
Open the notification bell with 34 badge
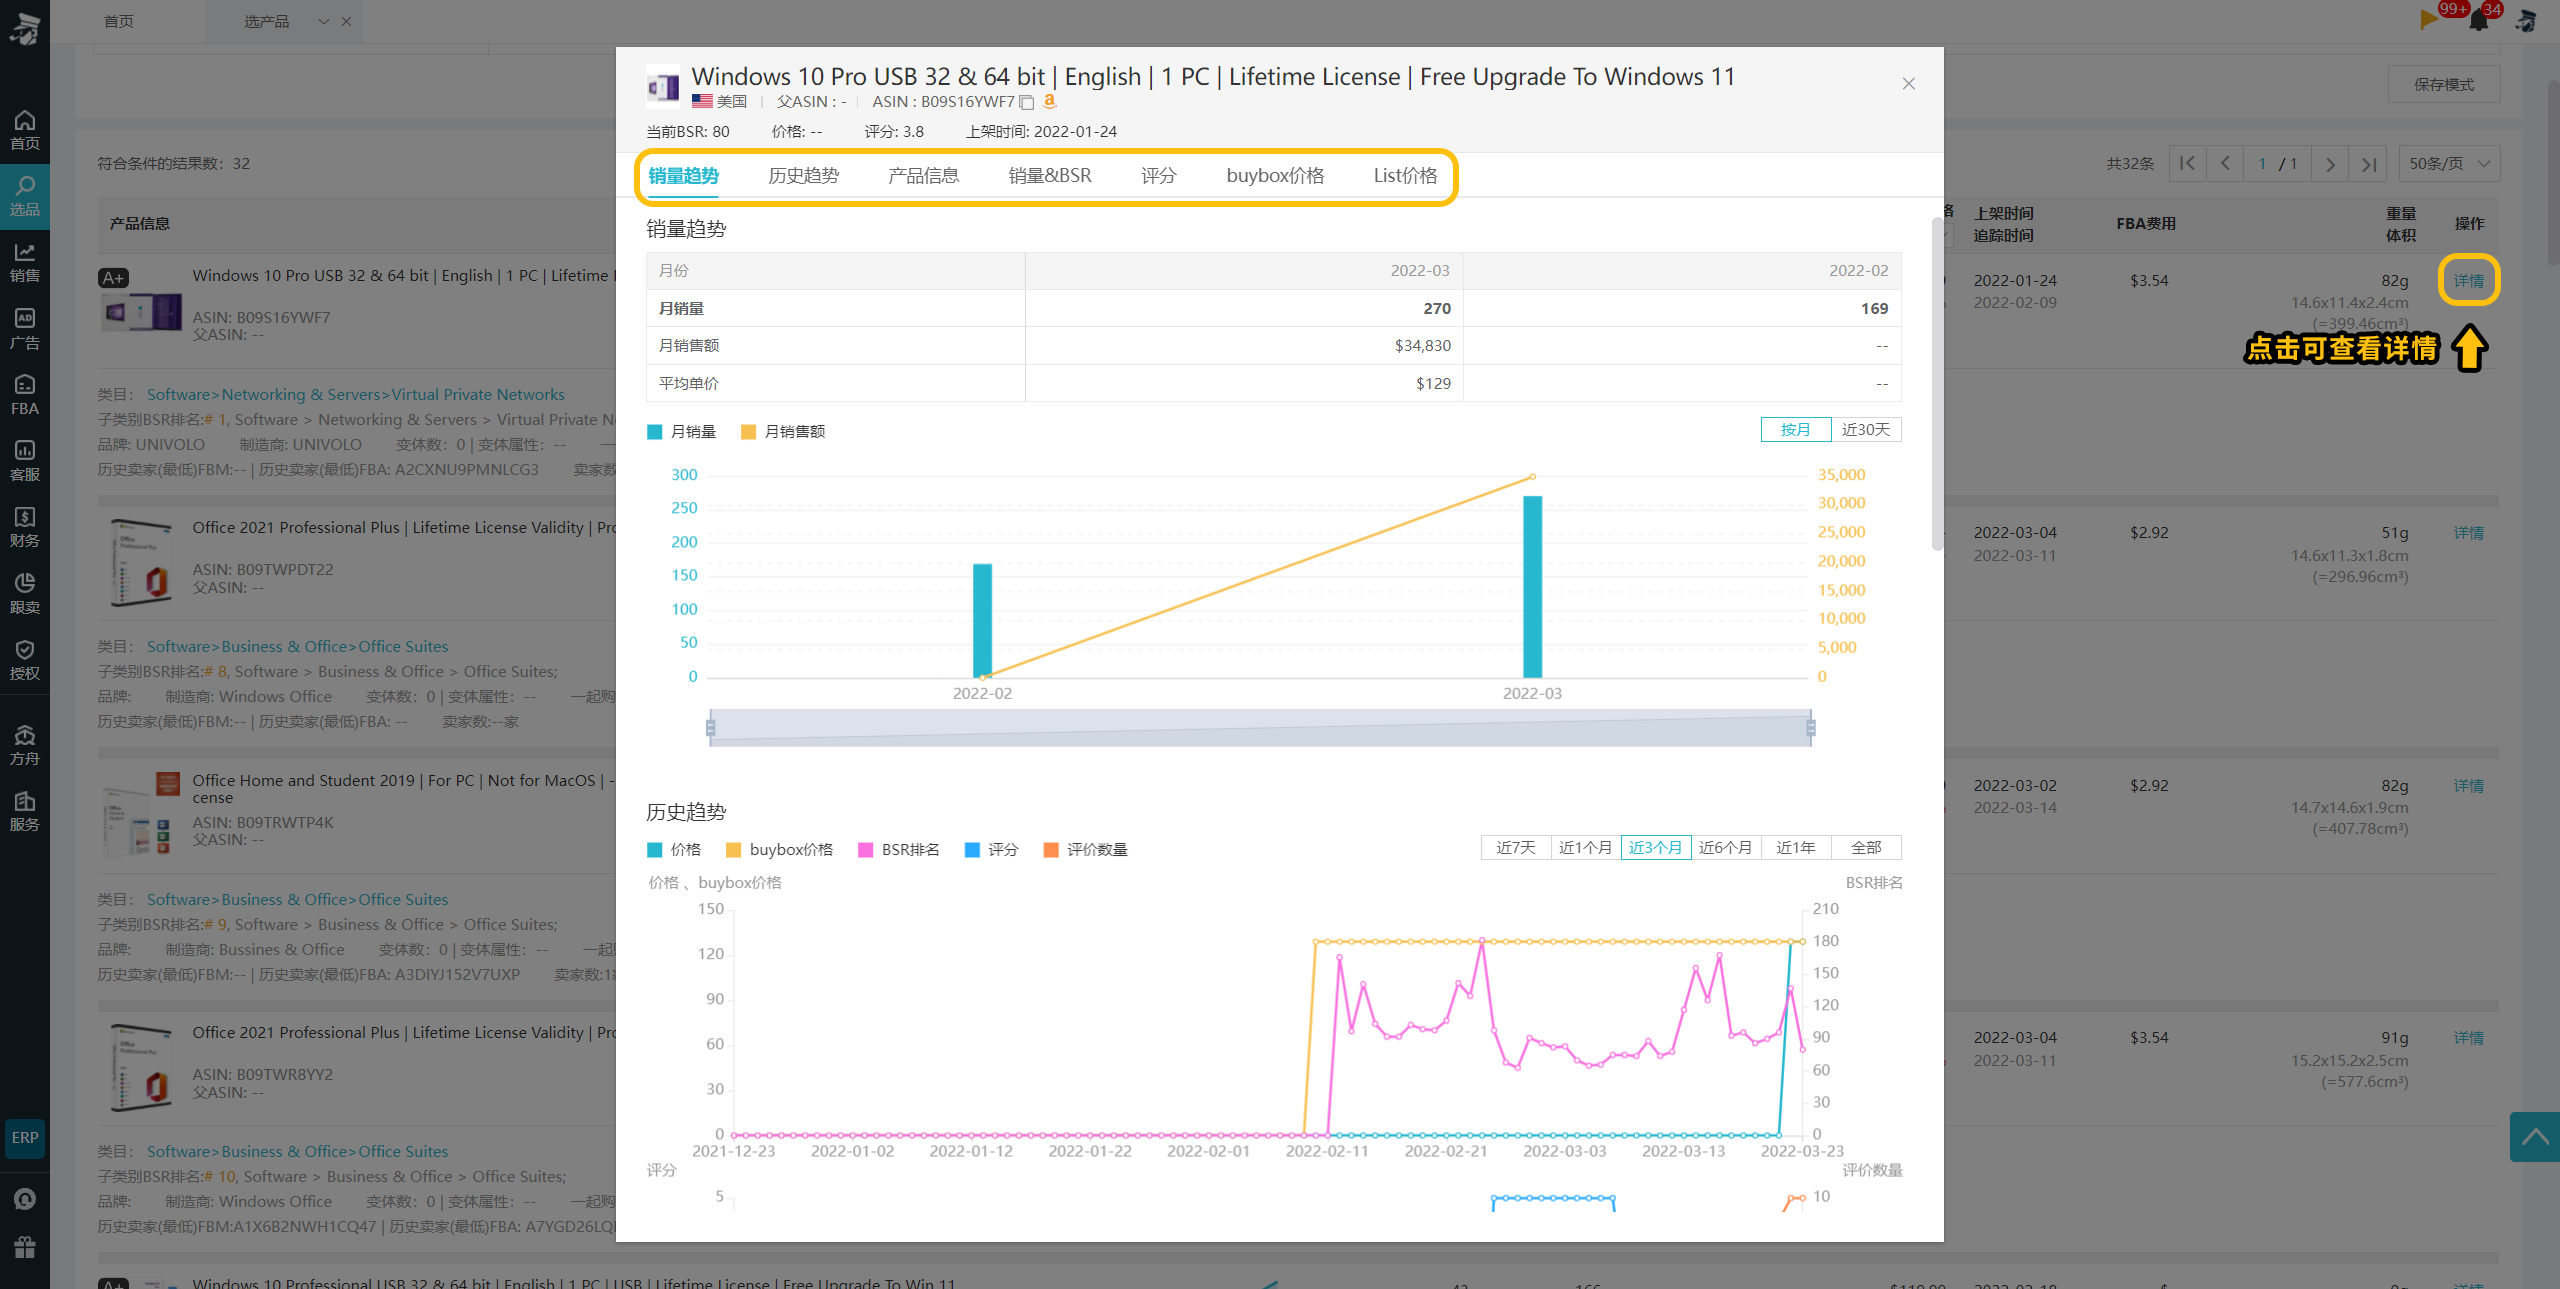click(x=2479, y=20)
